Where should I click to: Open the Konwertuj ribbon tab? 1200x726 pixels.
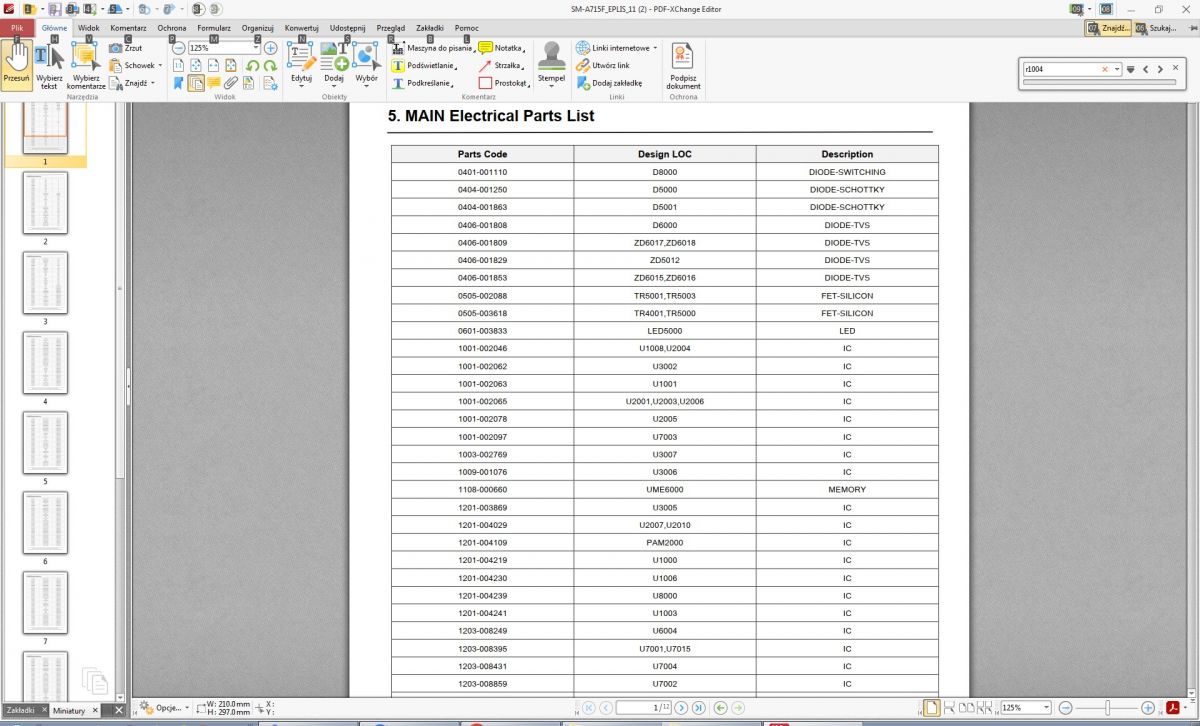[301, 28]
